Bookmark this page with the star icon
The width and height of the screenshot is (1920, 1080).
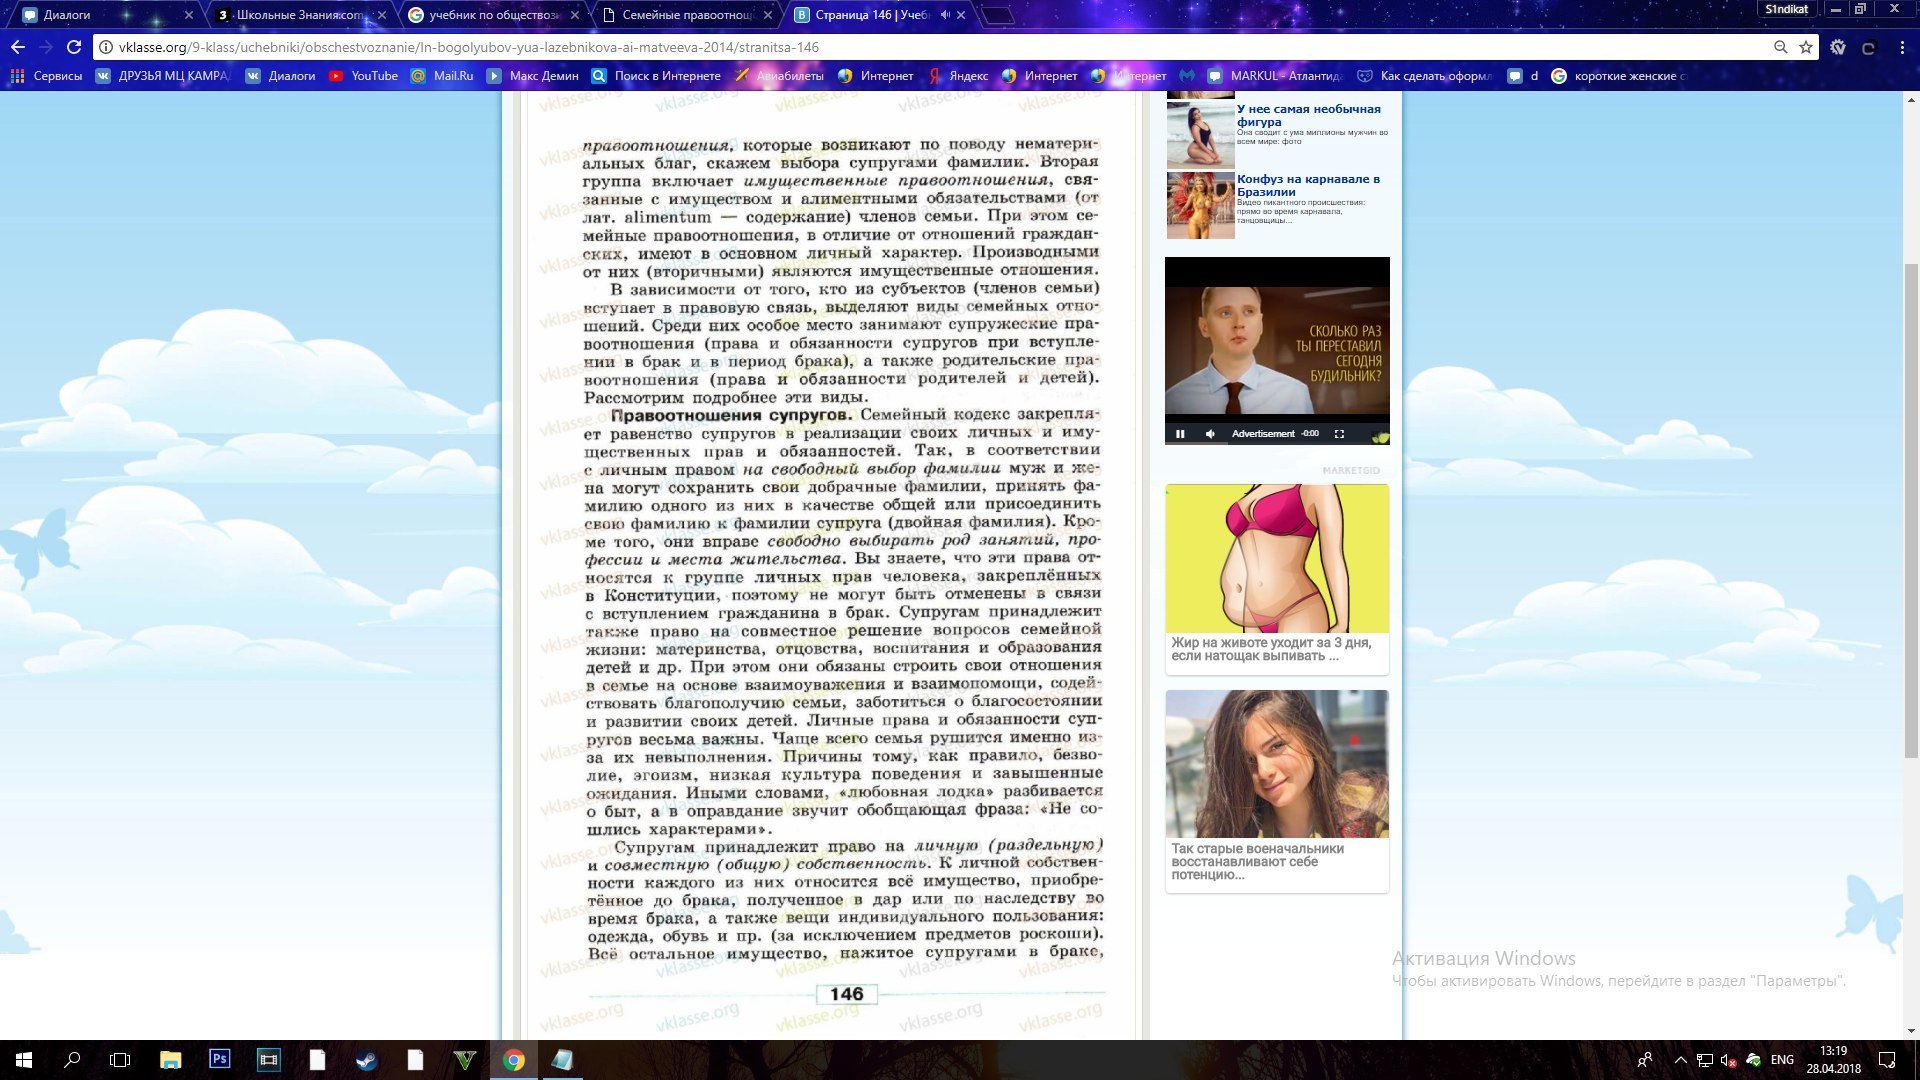[x=1806, y=47]
